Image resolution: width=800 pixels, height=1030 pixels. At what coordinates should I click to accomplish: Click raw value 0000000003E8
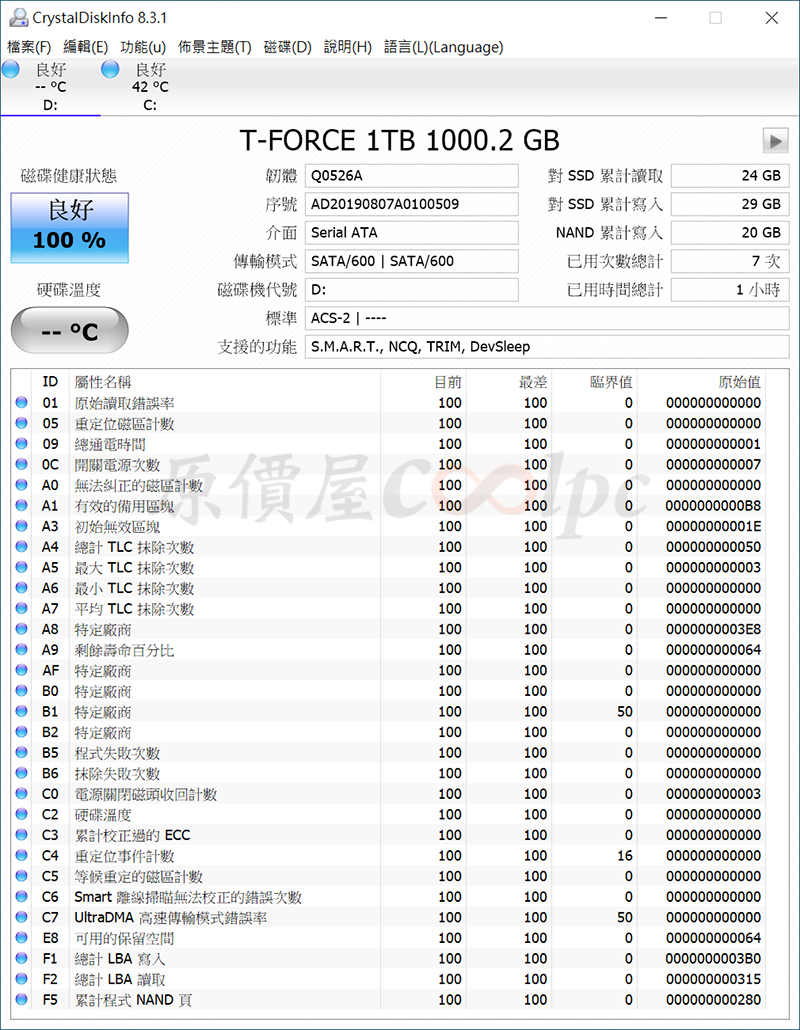coord(713,629)
